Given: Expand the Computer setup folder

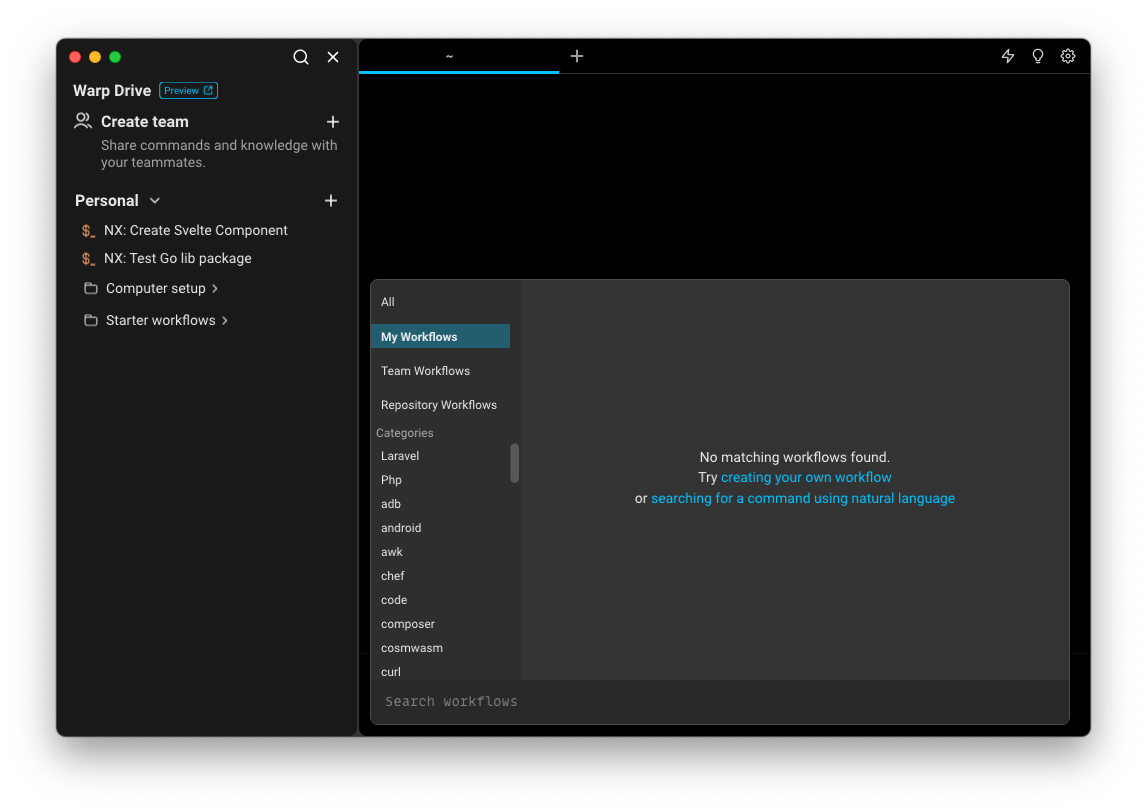Looking at the screenshot, I should click(x=216, y=288).
